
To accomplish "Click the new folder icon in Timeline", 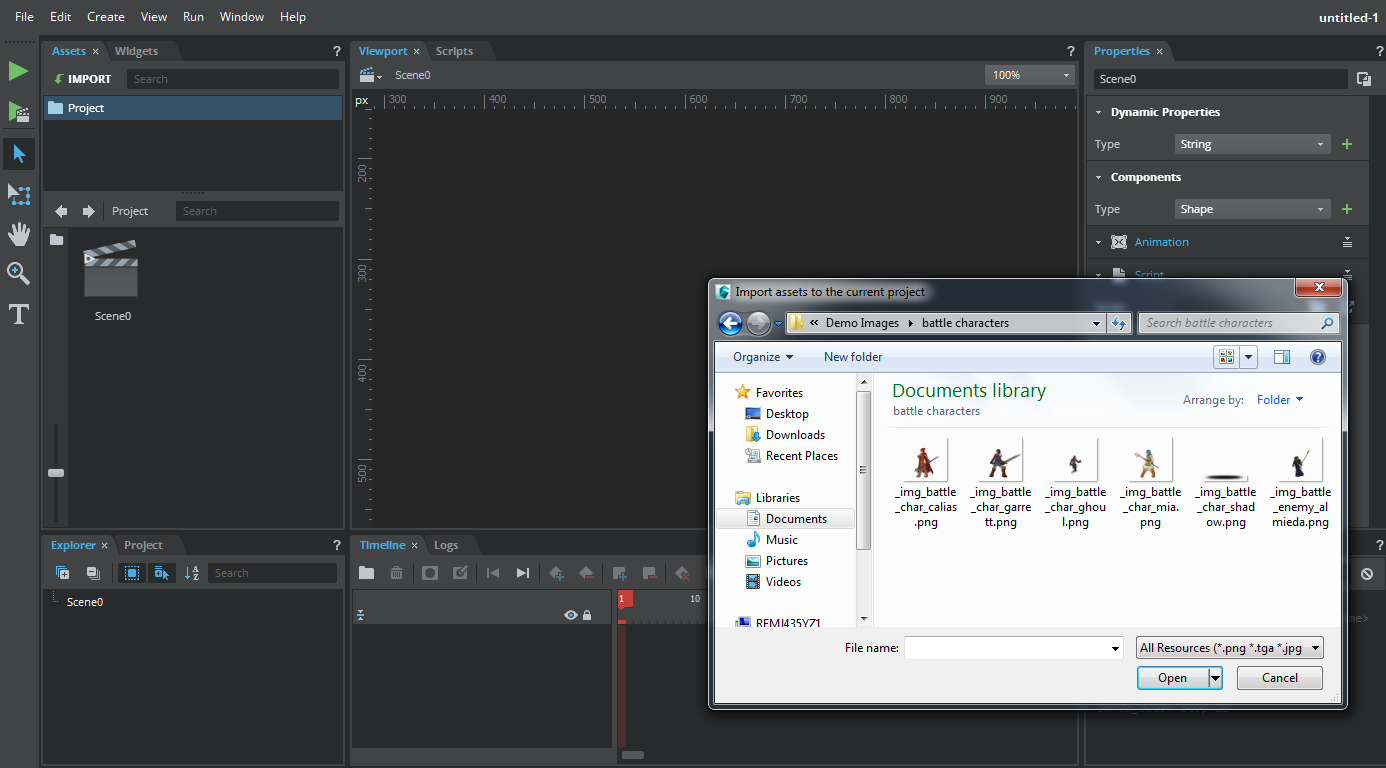I will coord(367,573).
